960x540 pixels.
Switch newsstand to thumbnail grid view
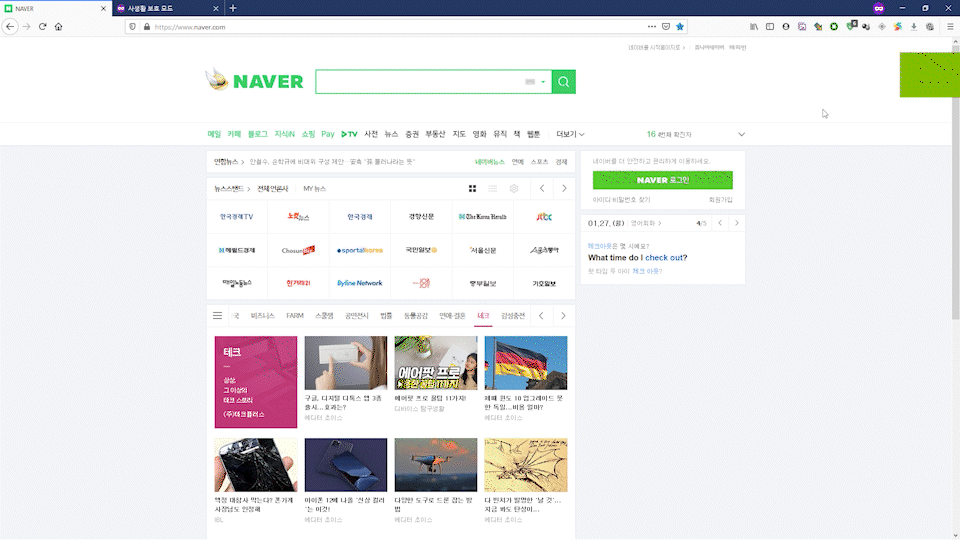pos(472,189)
